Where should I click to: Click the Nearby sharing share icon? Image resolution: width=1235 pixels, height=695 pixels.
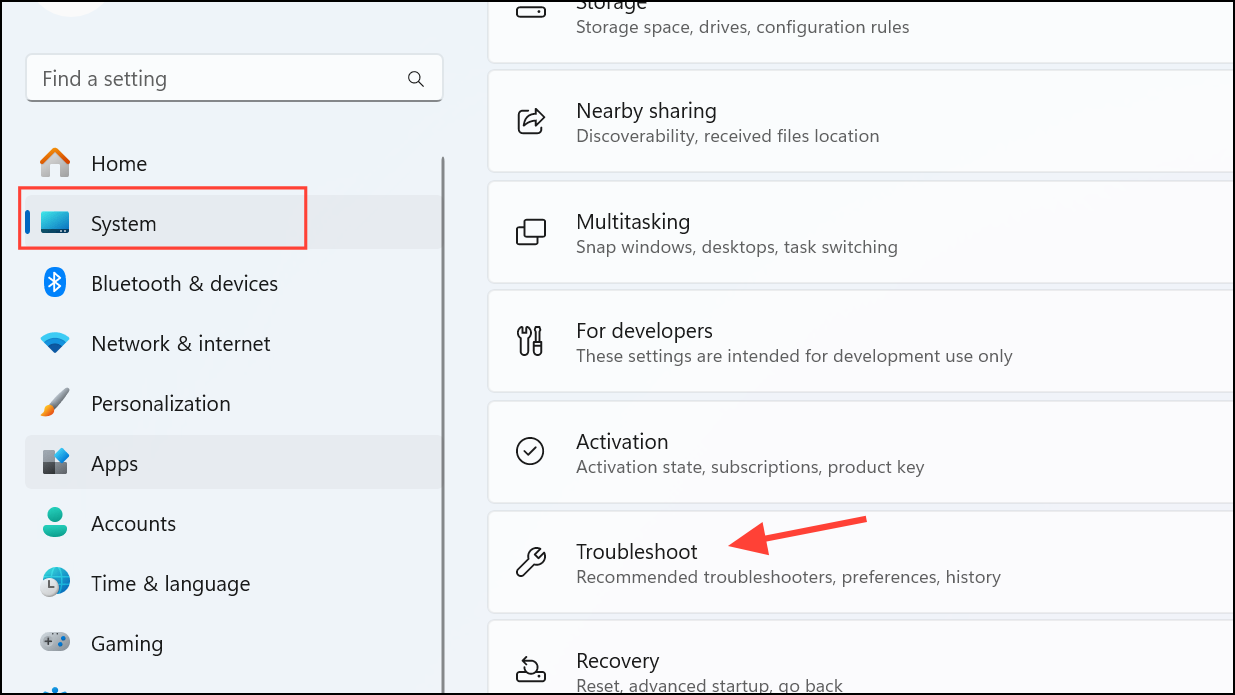(x=531, y=121)
